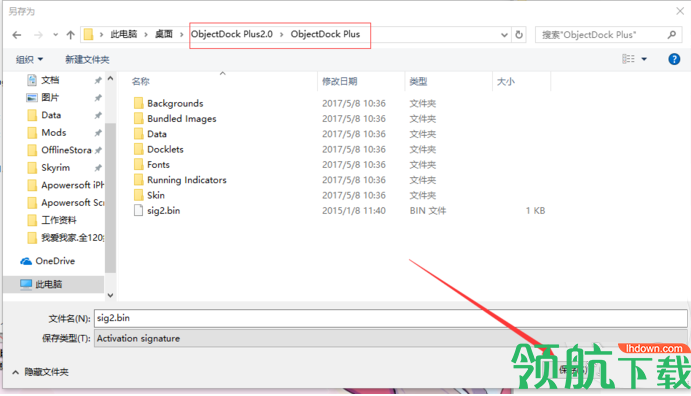Select Mods in the sidebar
This screenshot has height=396, width=691.
(54, 133)
